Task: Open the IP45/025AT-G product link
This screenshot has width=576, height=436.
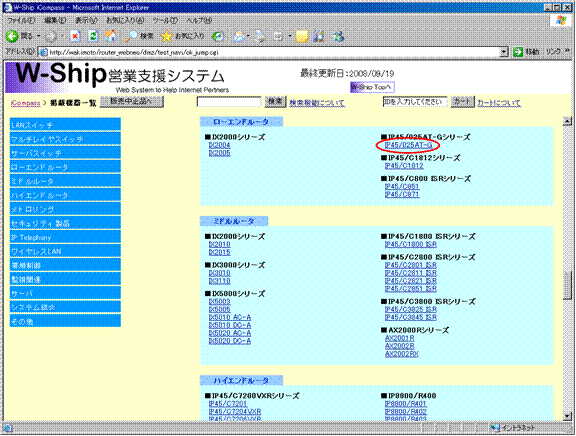Action: point(408,145)
